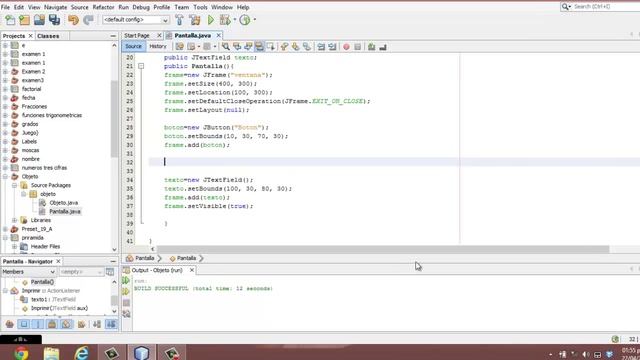Collapse the Pantalla constructor code fold
The width and height of the screenshot is (640, 360).
coord(141,66)
